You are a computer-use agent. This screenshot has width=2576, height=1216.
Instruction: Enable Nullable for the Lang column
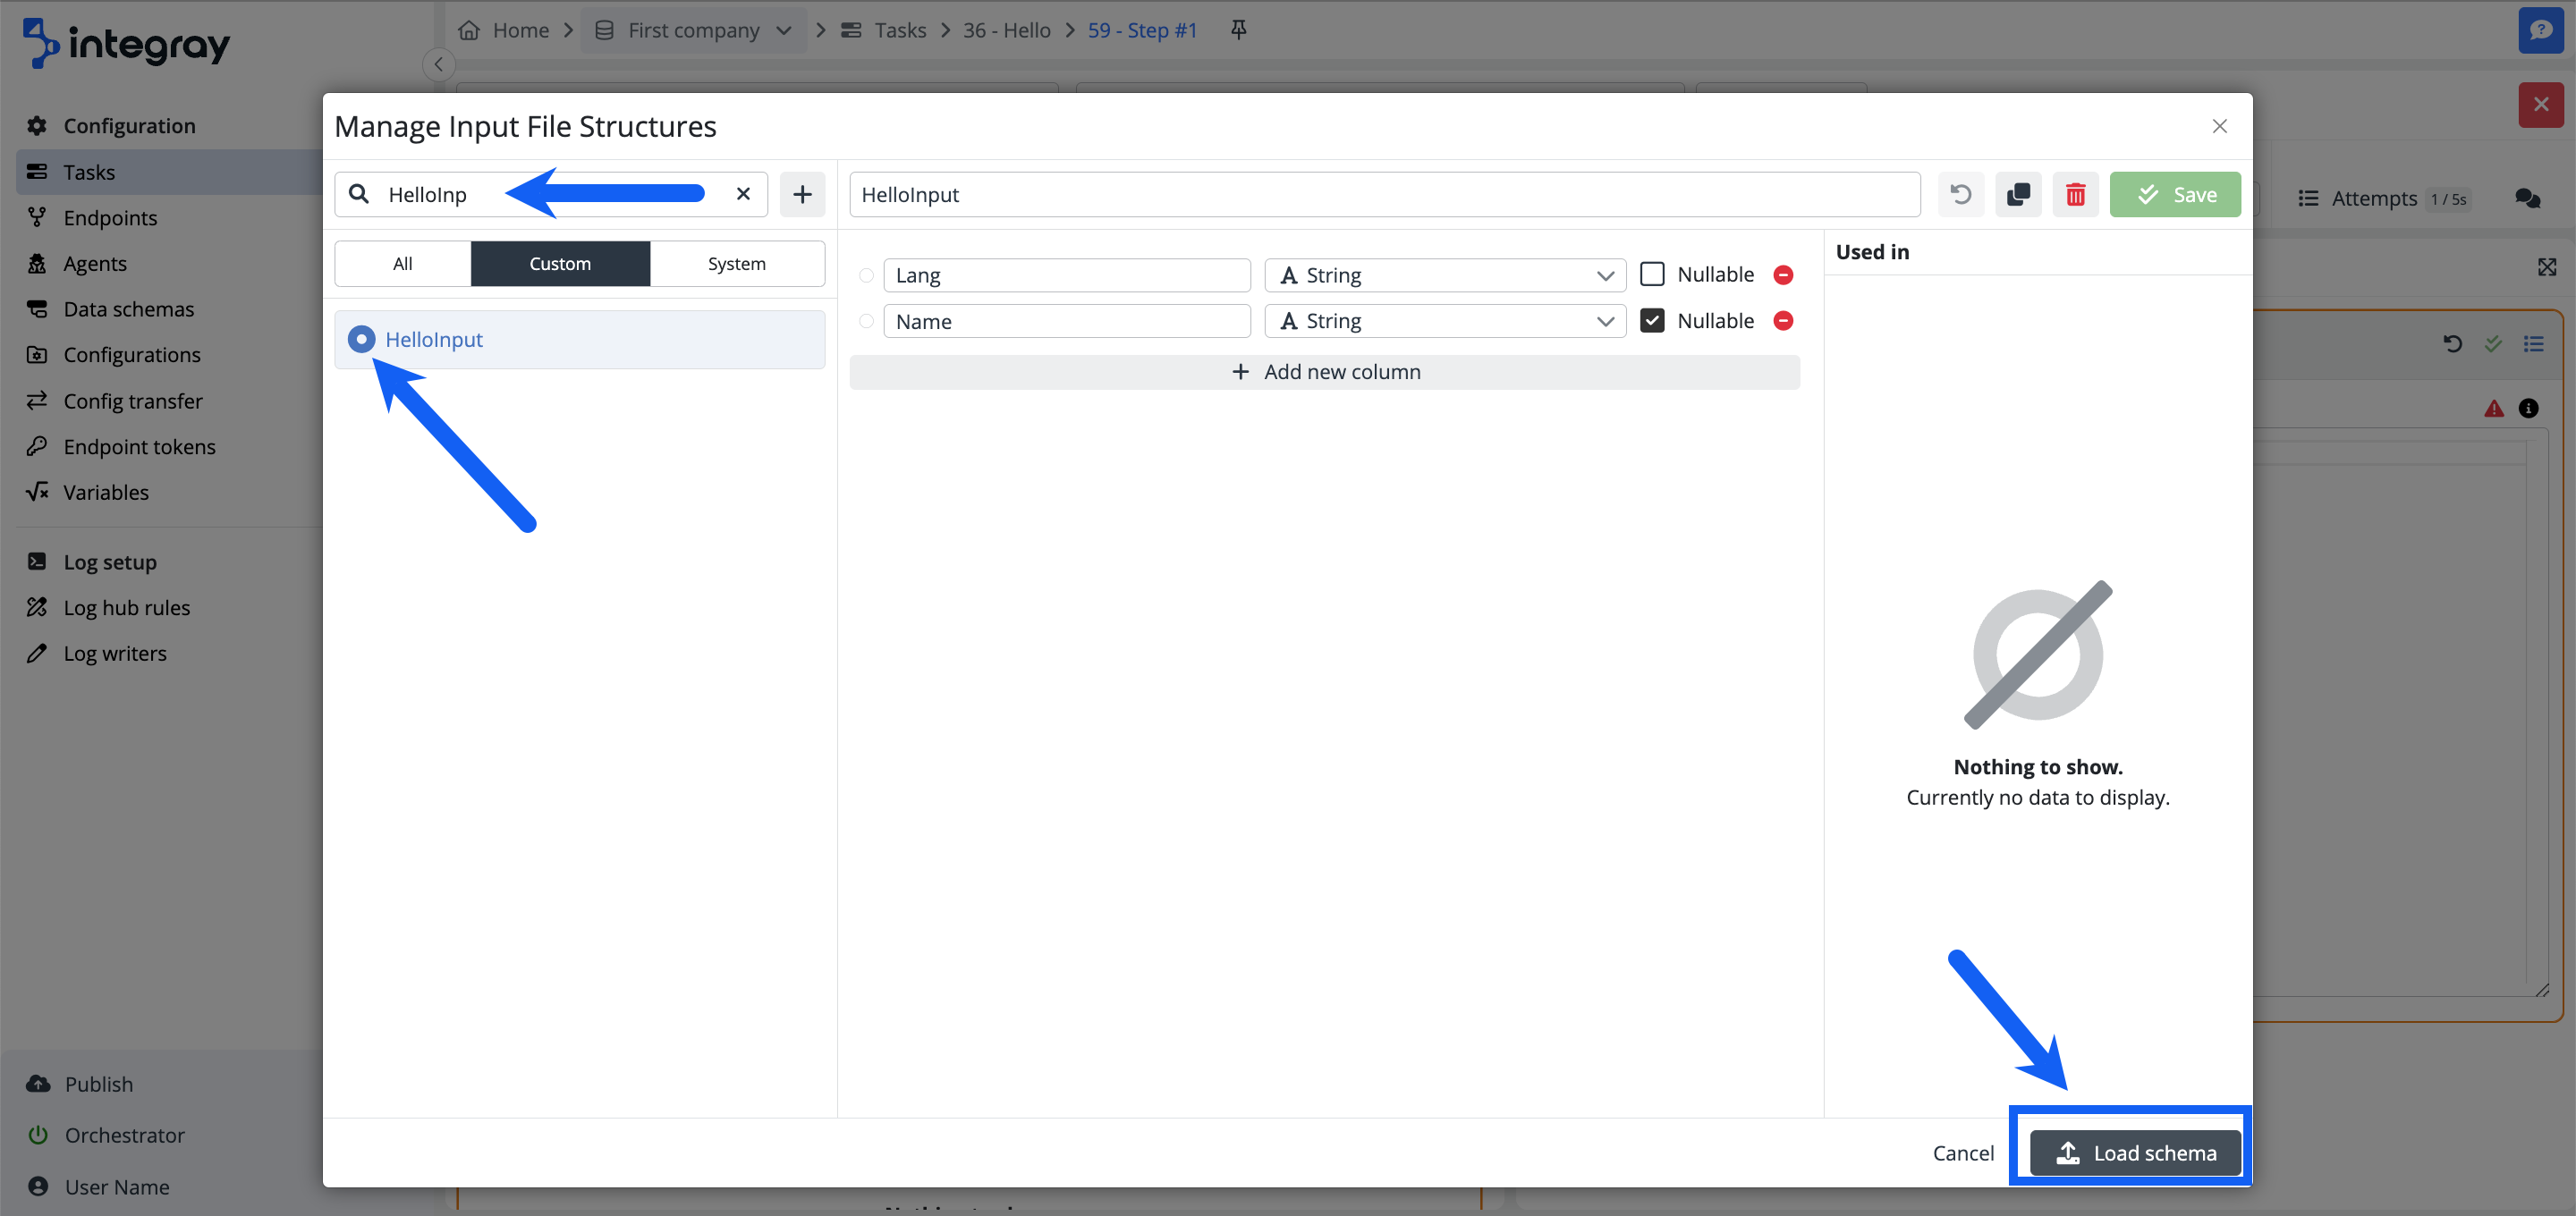1653,273
